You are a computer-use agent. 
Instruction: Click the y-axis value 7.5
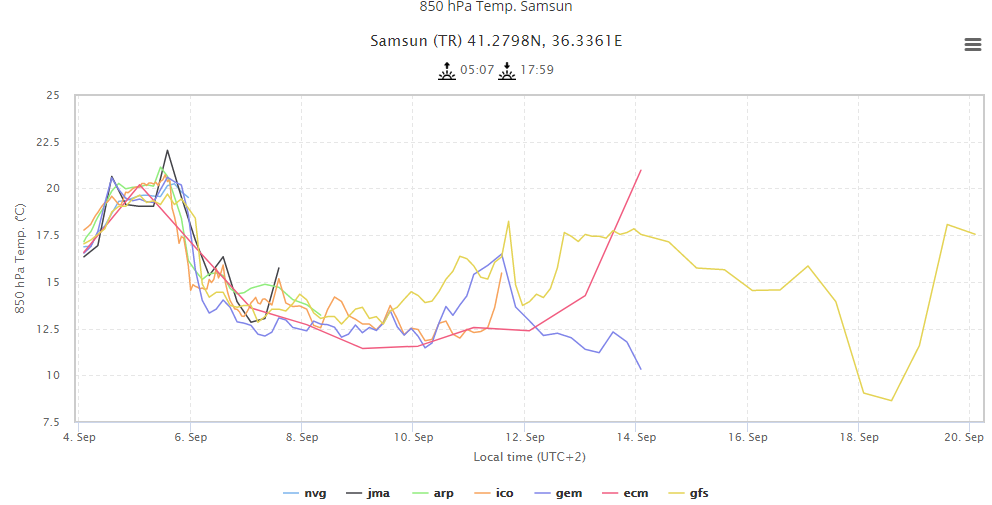51,422
